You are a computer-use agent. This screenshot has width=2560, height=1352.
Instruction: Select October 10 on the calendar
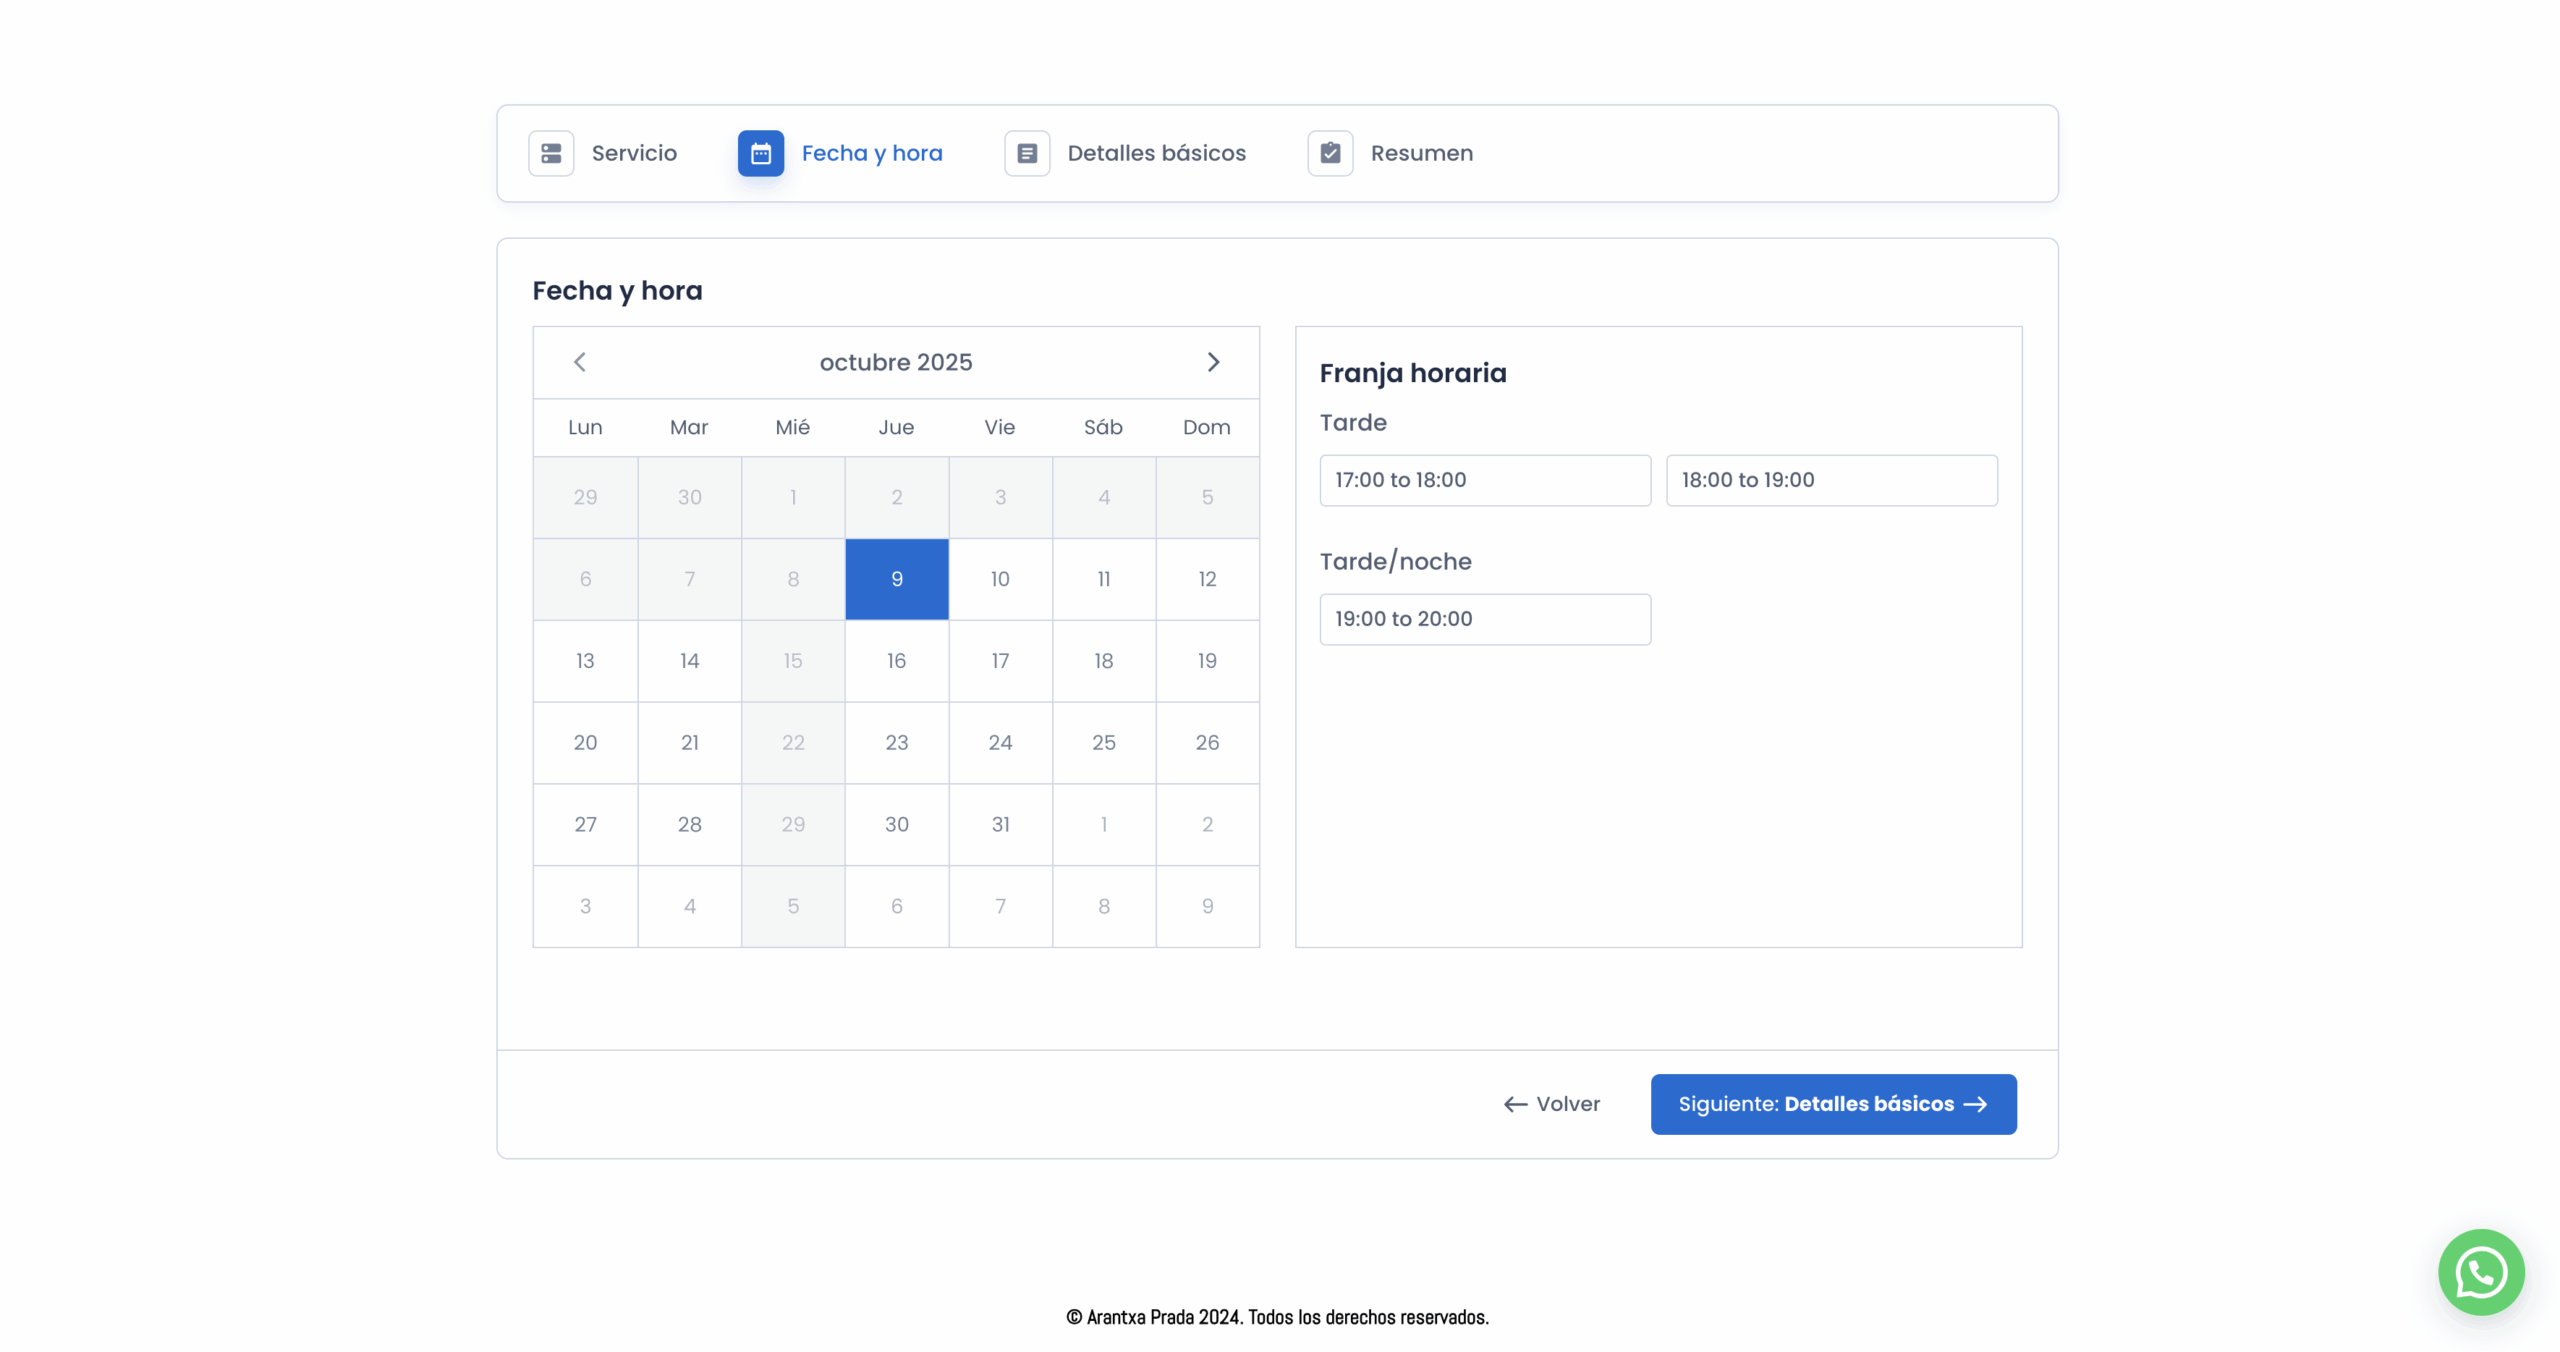(1000, 579)
